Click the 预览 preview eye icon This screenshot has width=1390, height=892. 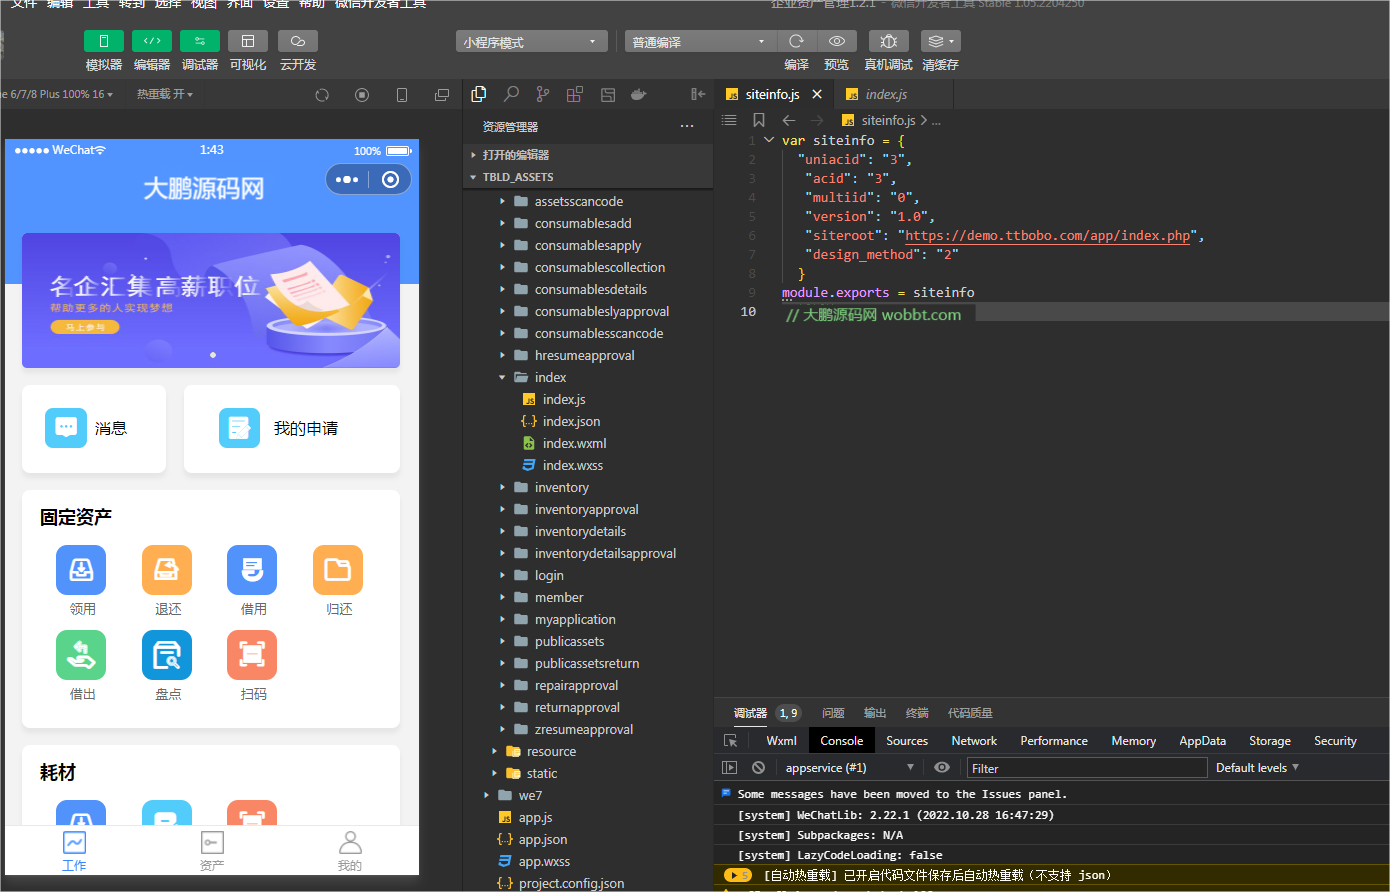click(837, 41)
